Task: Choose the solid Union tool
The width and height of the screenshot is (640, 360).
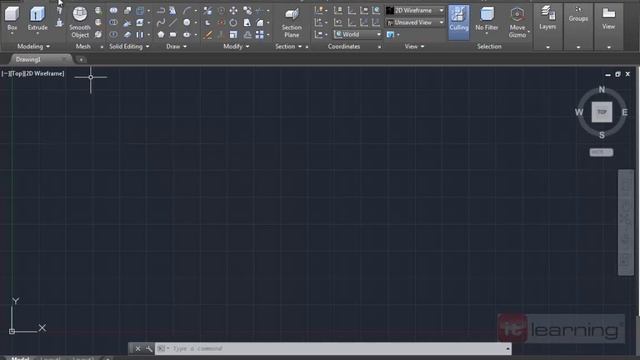Action: (113, 10)
